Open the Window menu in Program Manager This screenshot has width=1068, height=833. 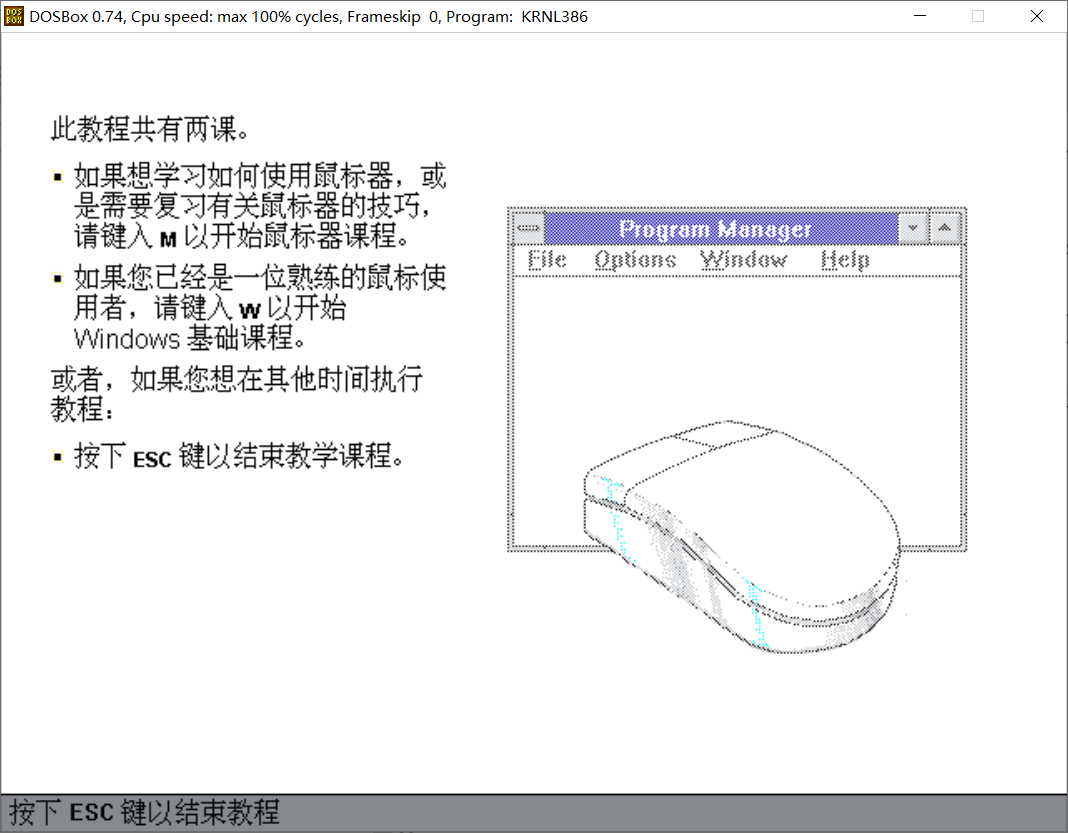(x=743, y=260)
